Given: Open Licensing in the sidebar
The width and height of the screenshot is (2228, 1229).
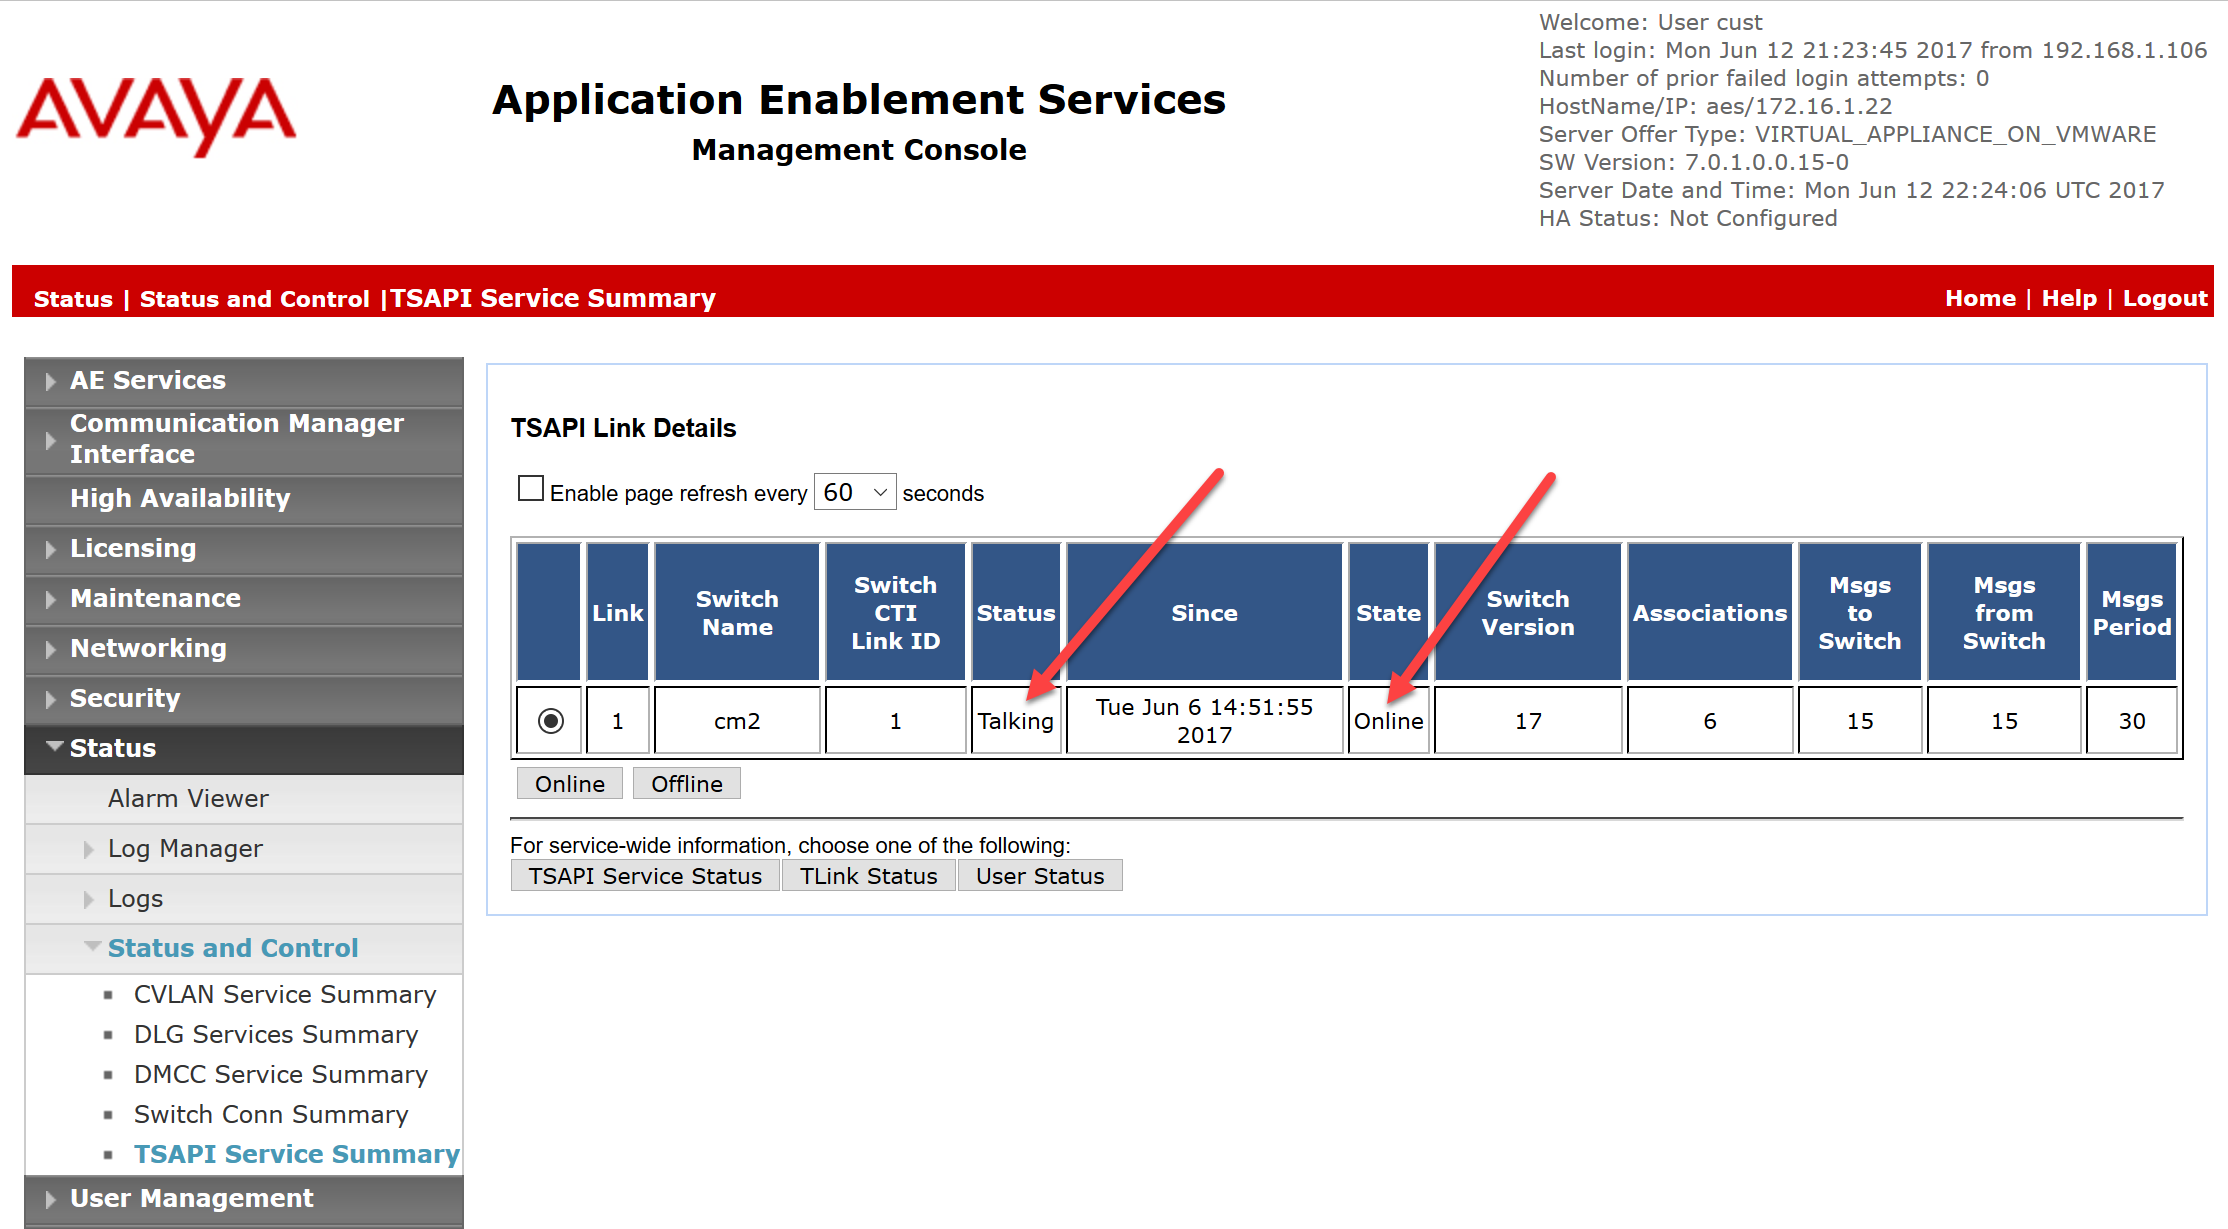Looking at the screenshot, I should (x=133, y=548).
